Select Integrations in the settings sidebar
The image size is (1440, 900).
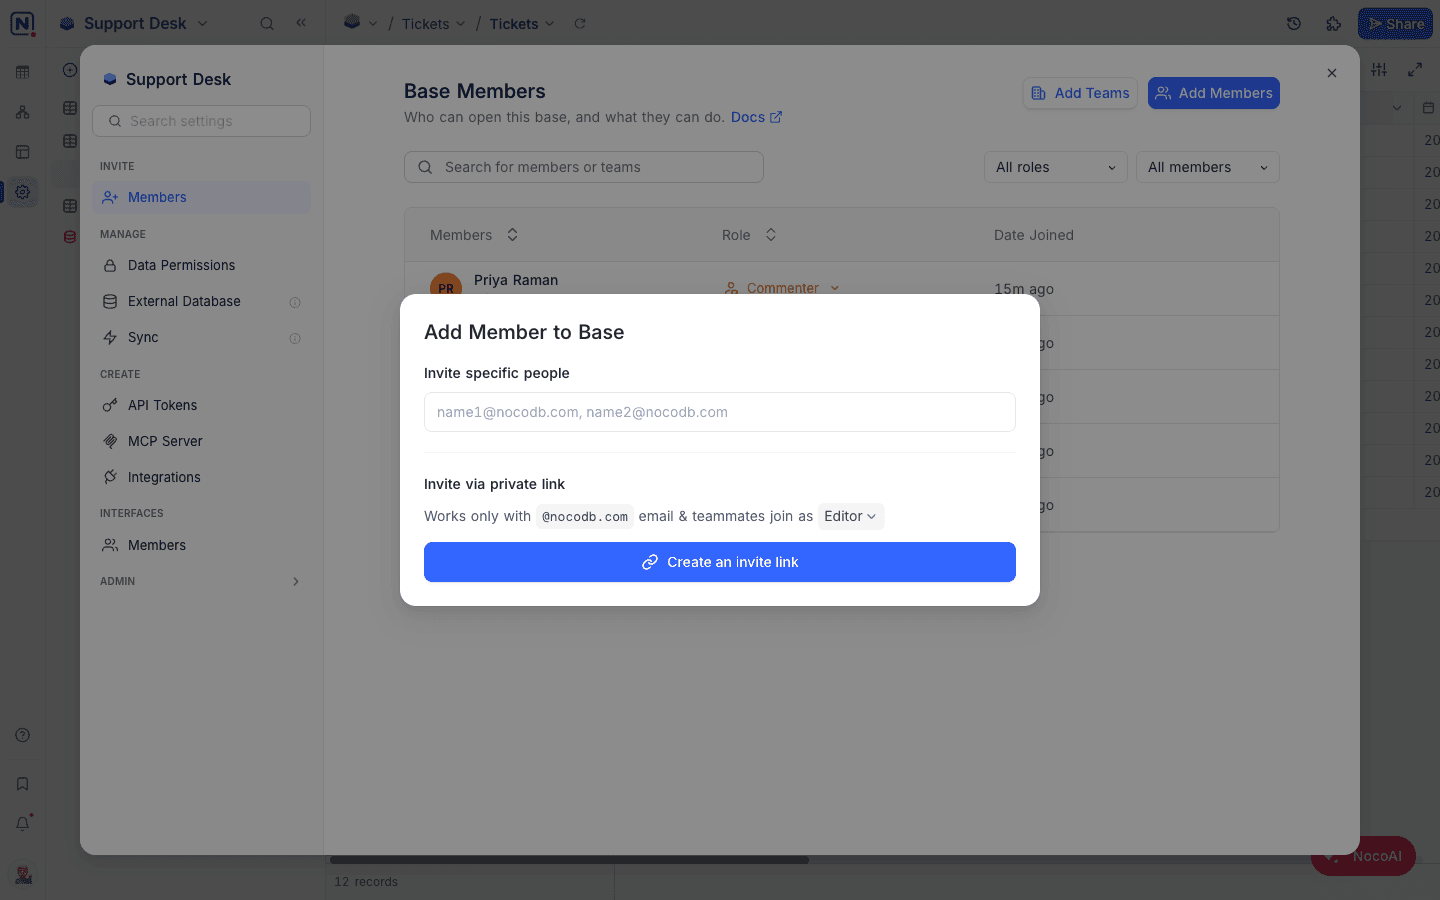tap(201, 477)
